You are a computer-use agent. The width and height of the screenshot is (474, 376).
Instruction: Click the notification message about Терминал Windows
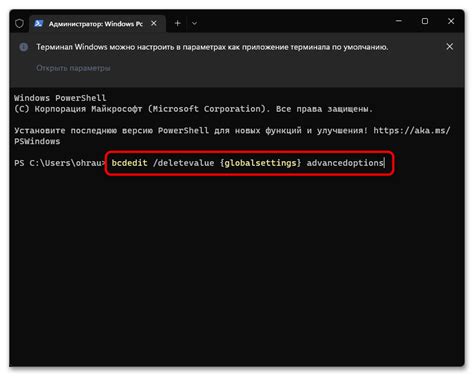212,47
